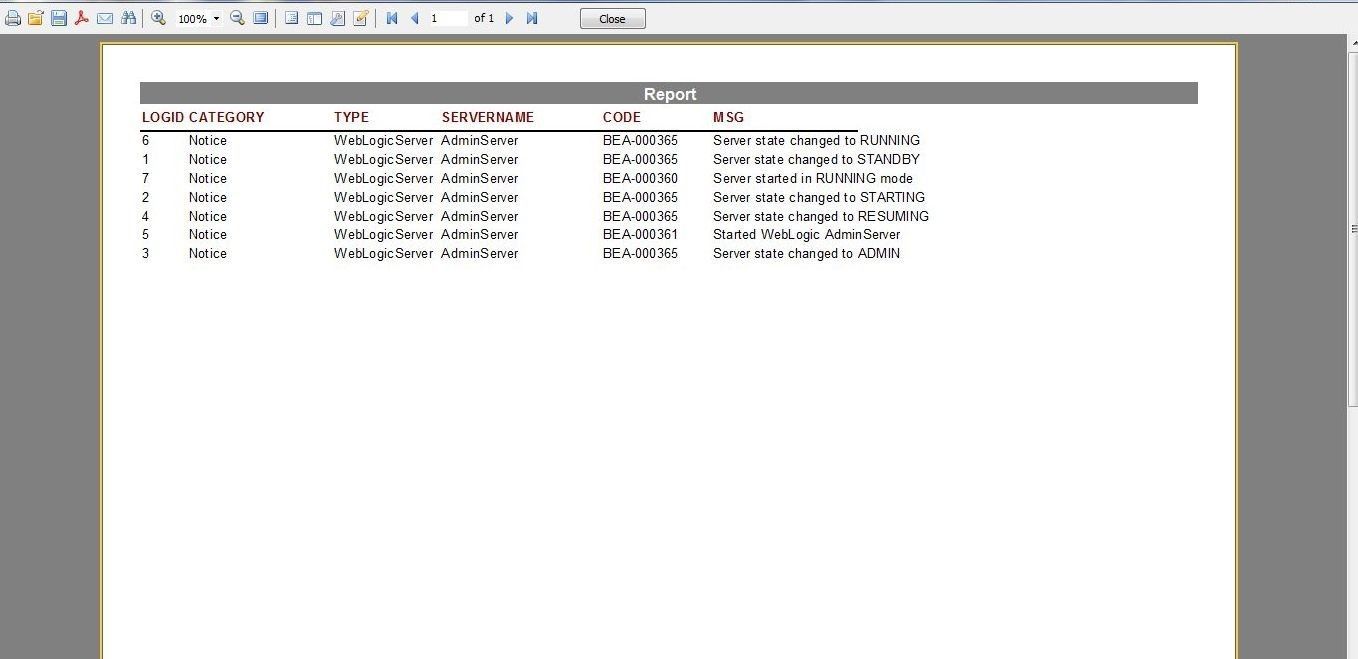Click the CATEGORY column header

click(x=226, y=117)
